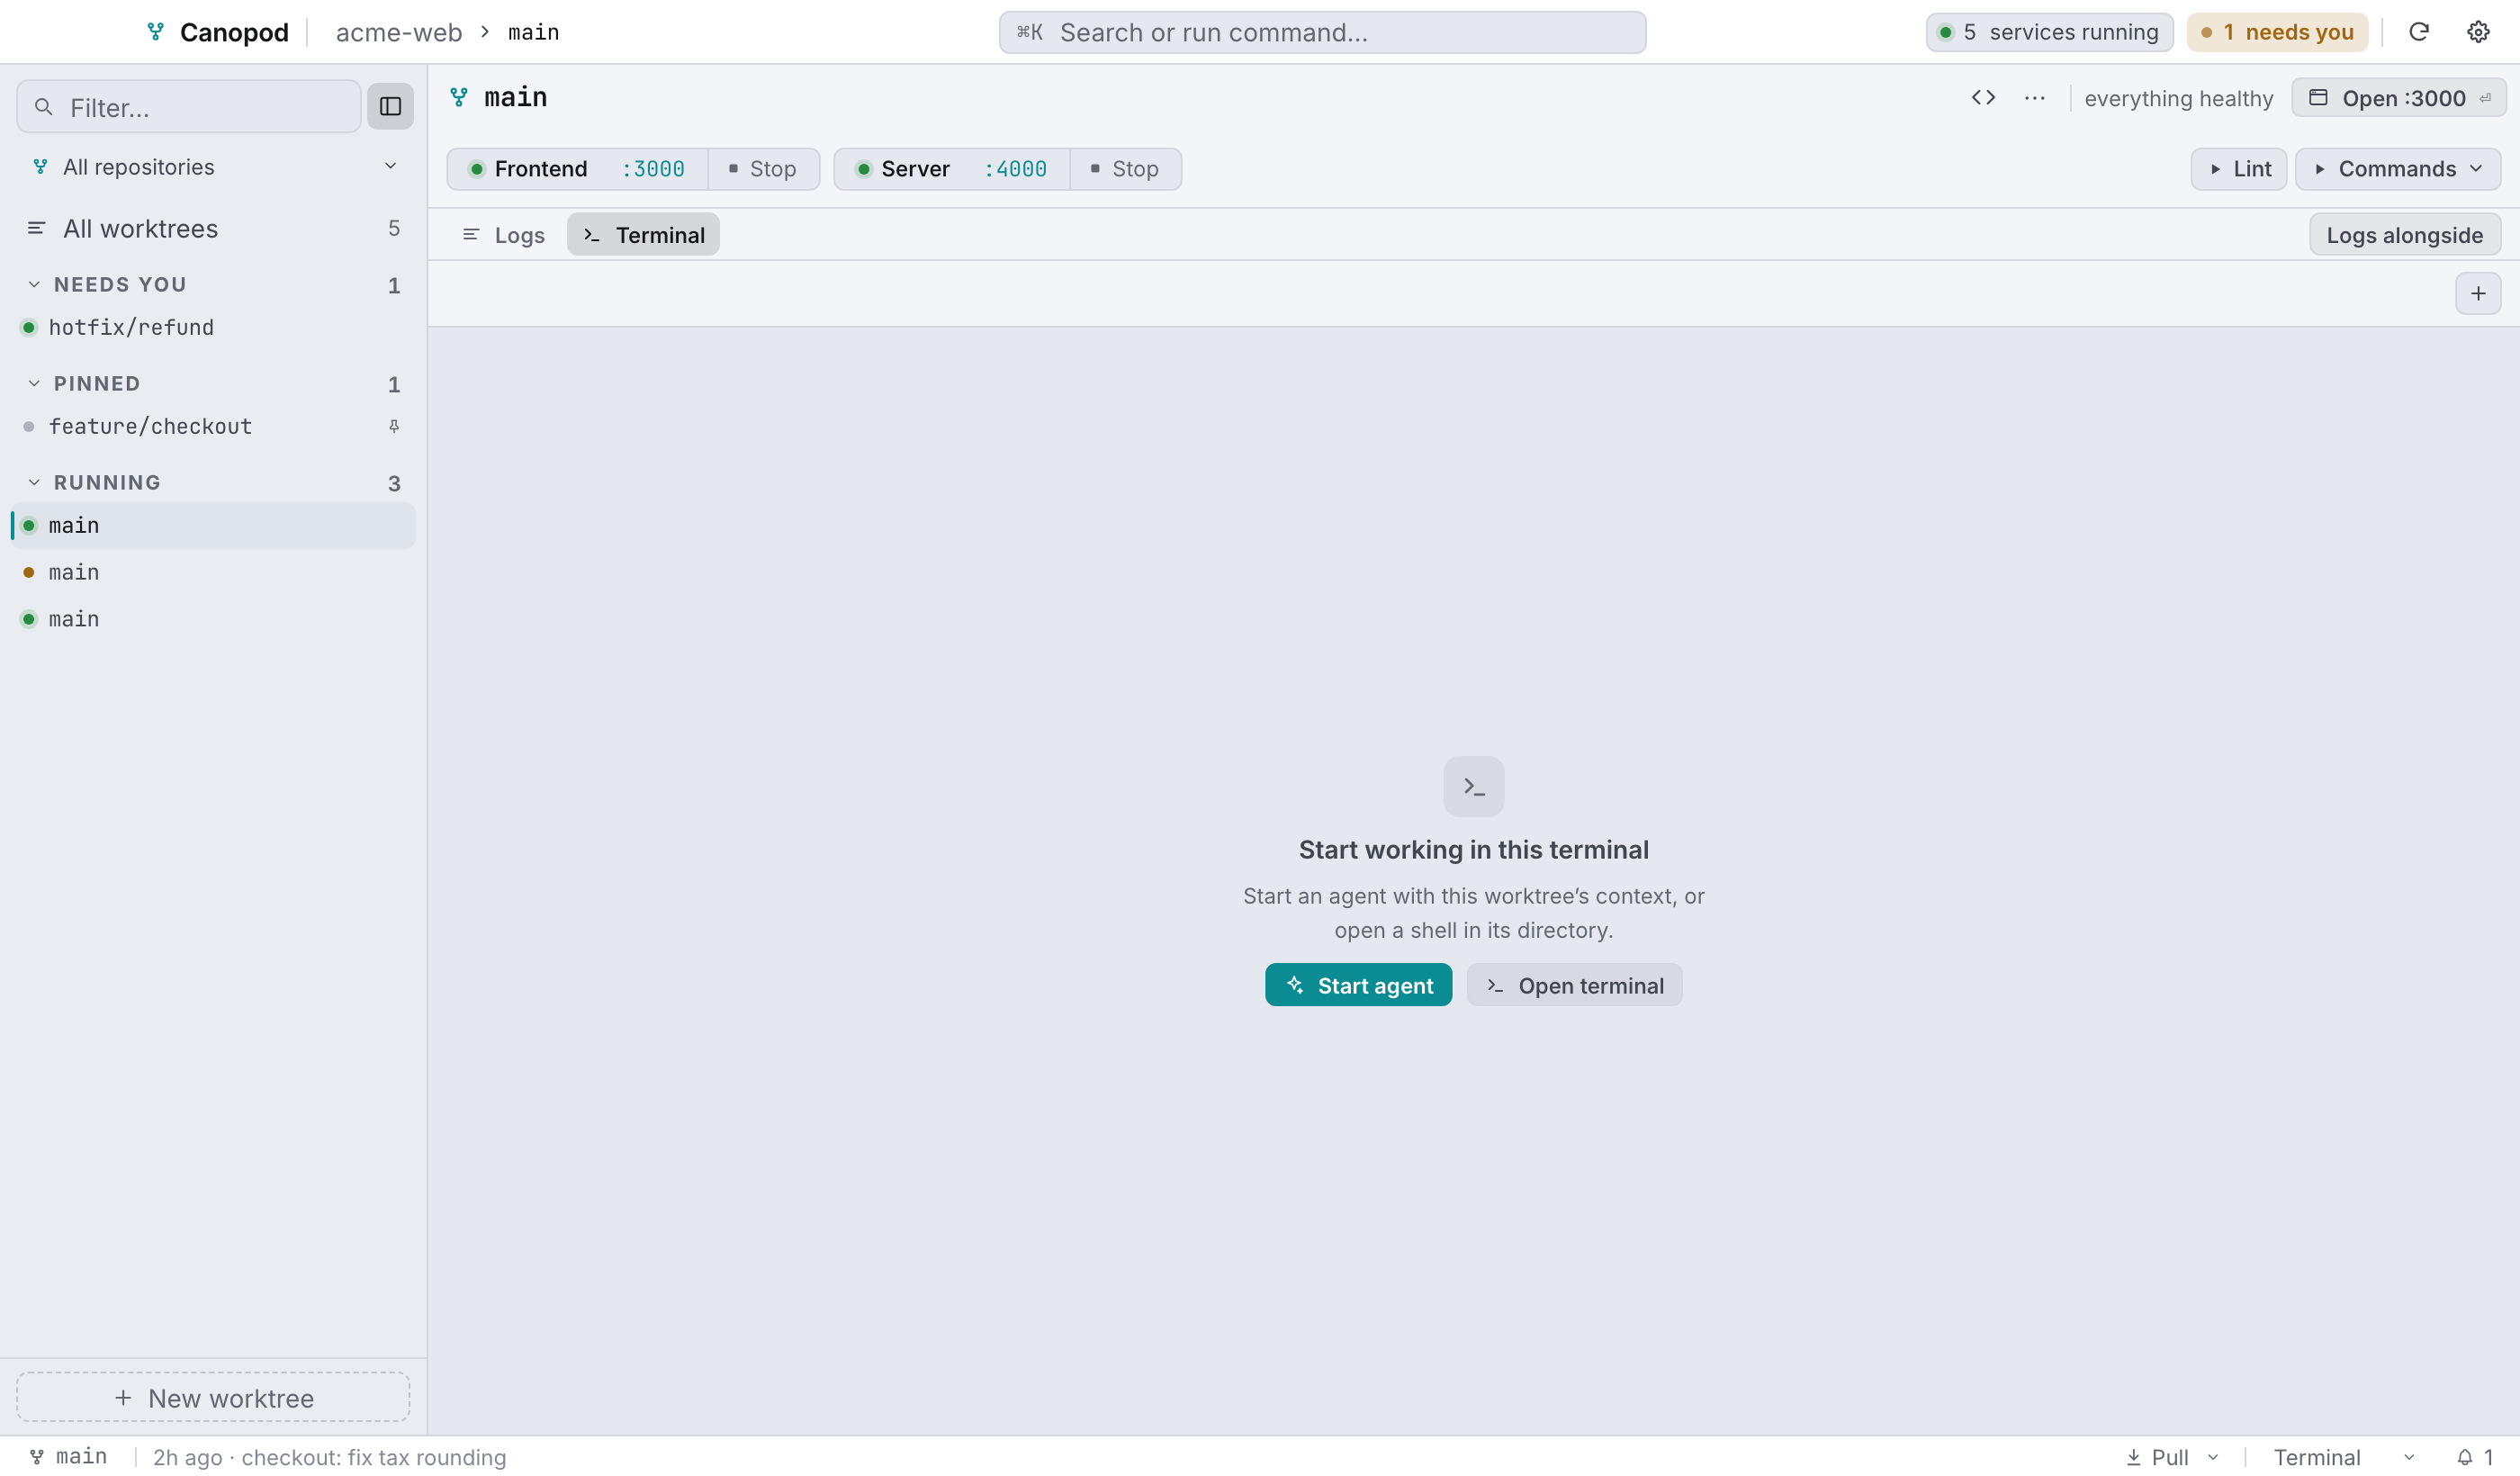The width and height of the screenshot is (2520, 1476).
Task: Collapse the RUNNING section
Action: pyautogui.click(x=34, y=482)
